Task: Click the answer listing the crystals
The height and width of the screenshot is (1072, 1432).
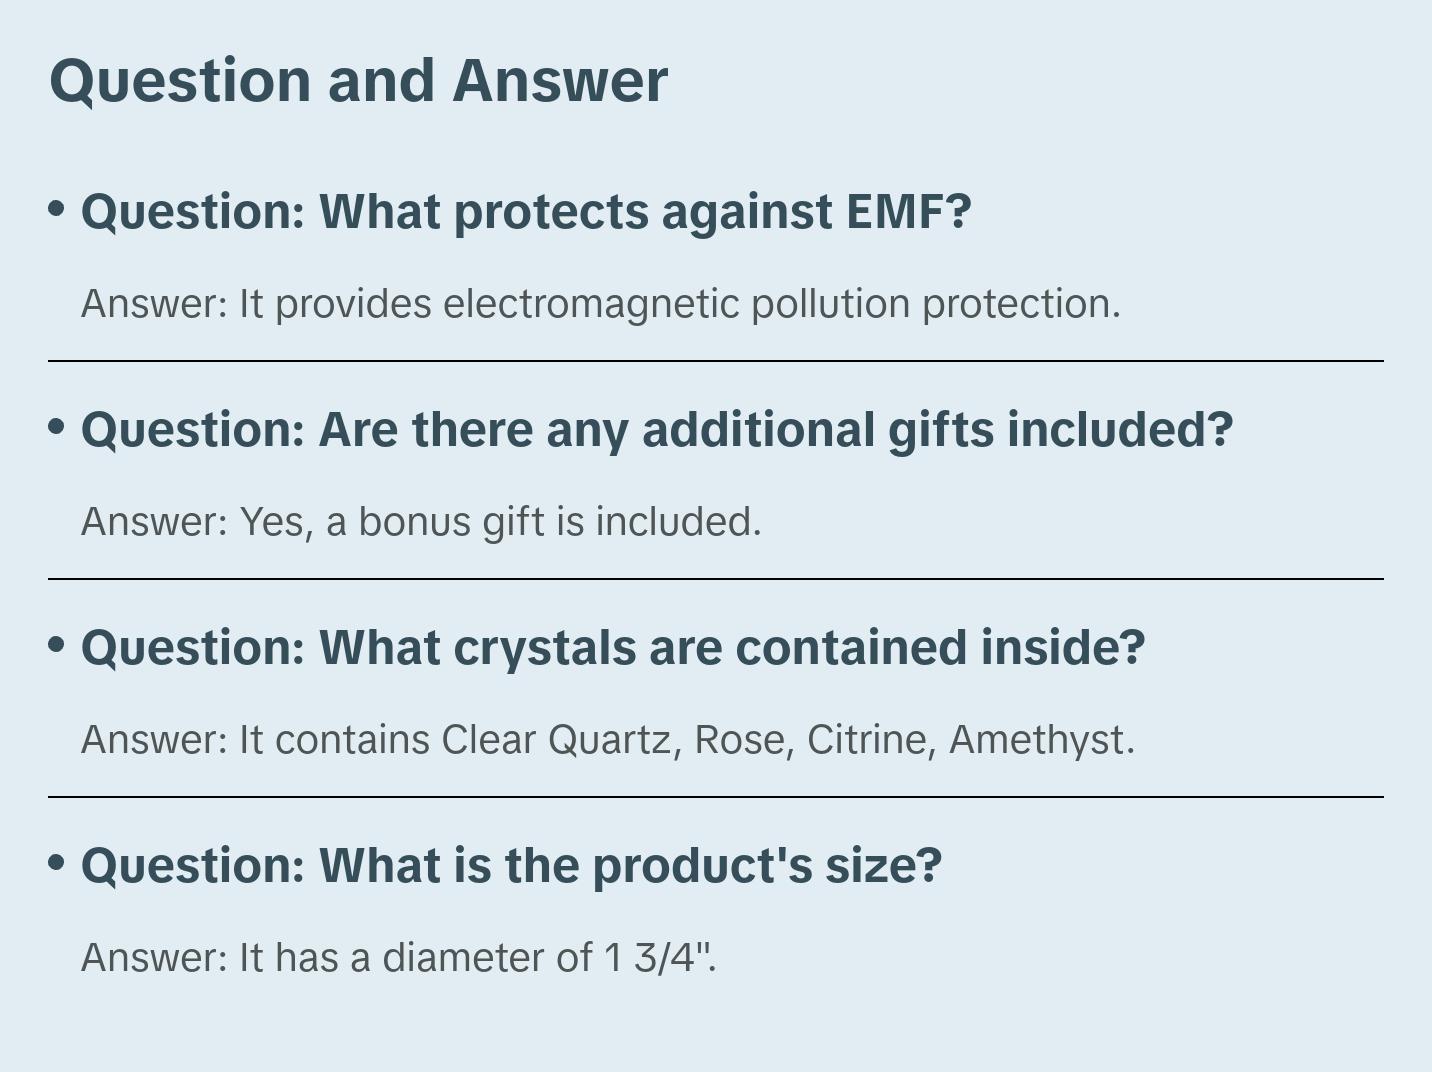Action: coord(608,740)
